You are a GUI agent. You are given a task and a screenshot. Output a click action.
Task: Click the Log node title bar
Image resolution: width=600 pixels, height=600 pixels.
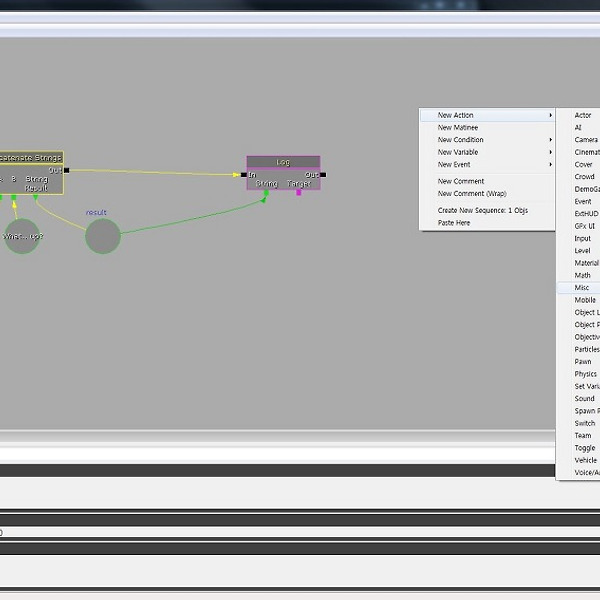(x=283, y=162)
